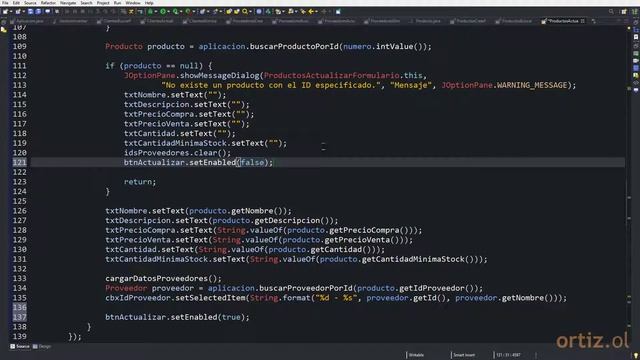
Task: Expand the external tools dropdown arrow
Action: point(193,11)
